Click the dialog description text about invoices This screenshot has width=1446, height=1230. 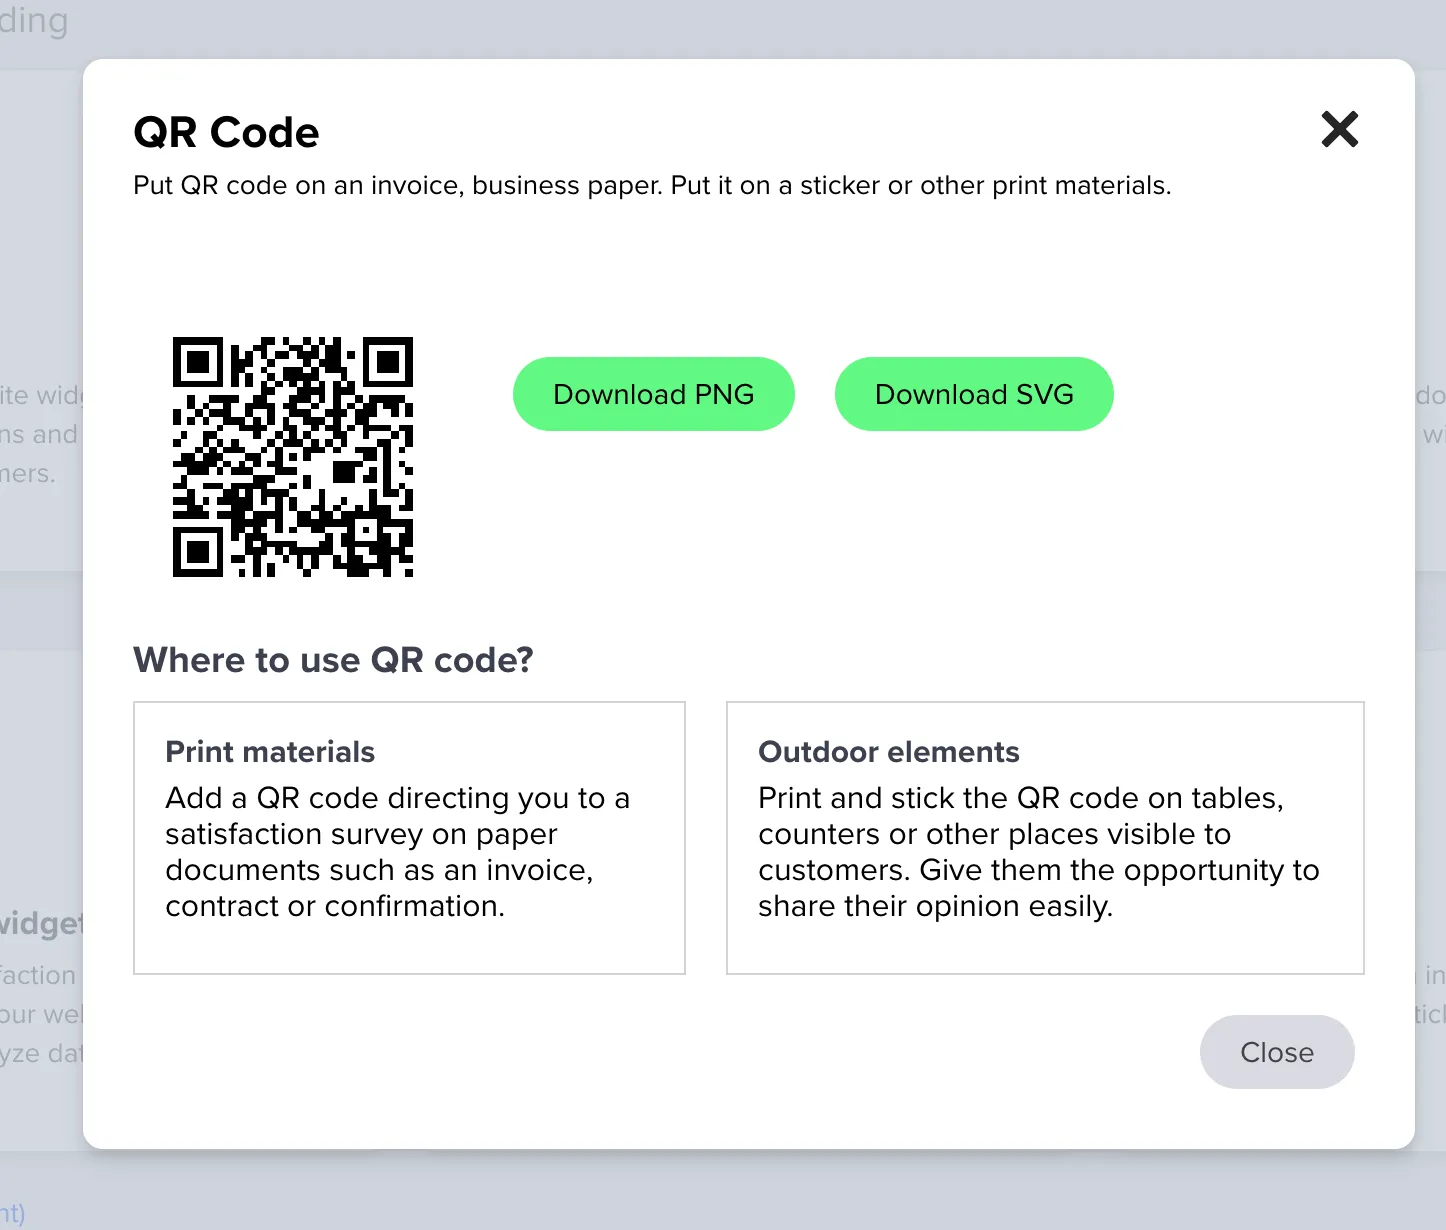coord(652,185)
